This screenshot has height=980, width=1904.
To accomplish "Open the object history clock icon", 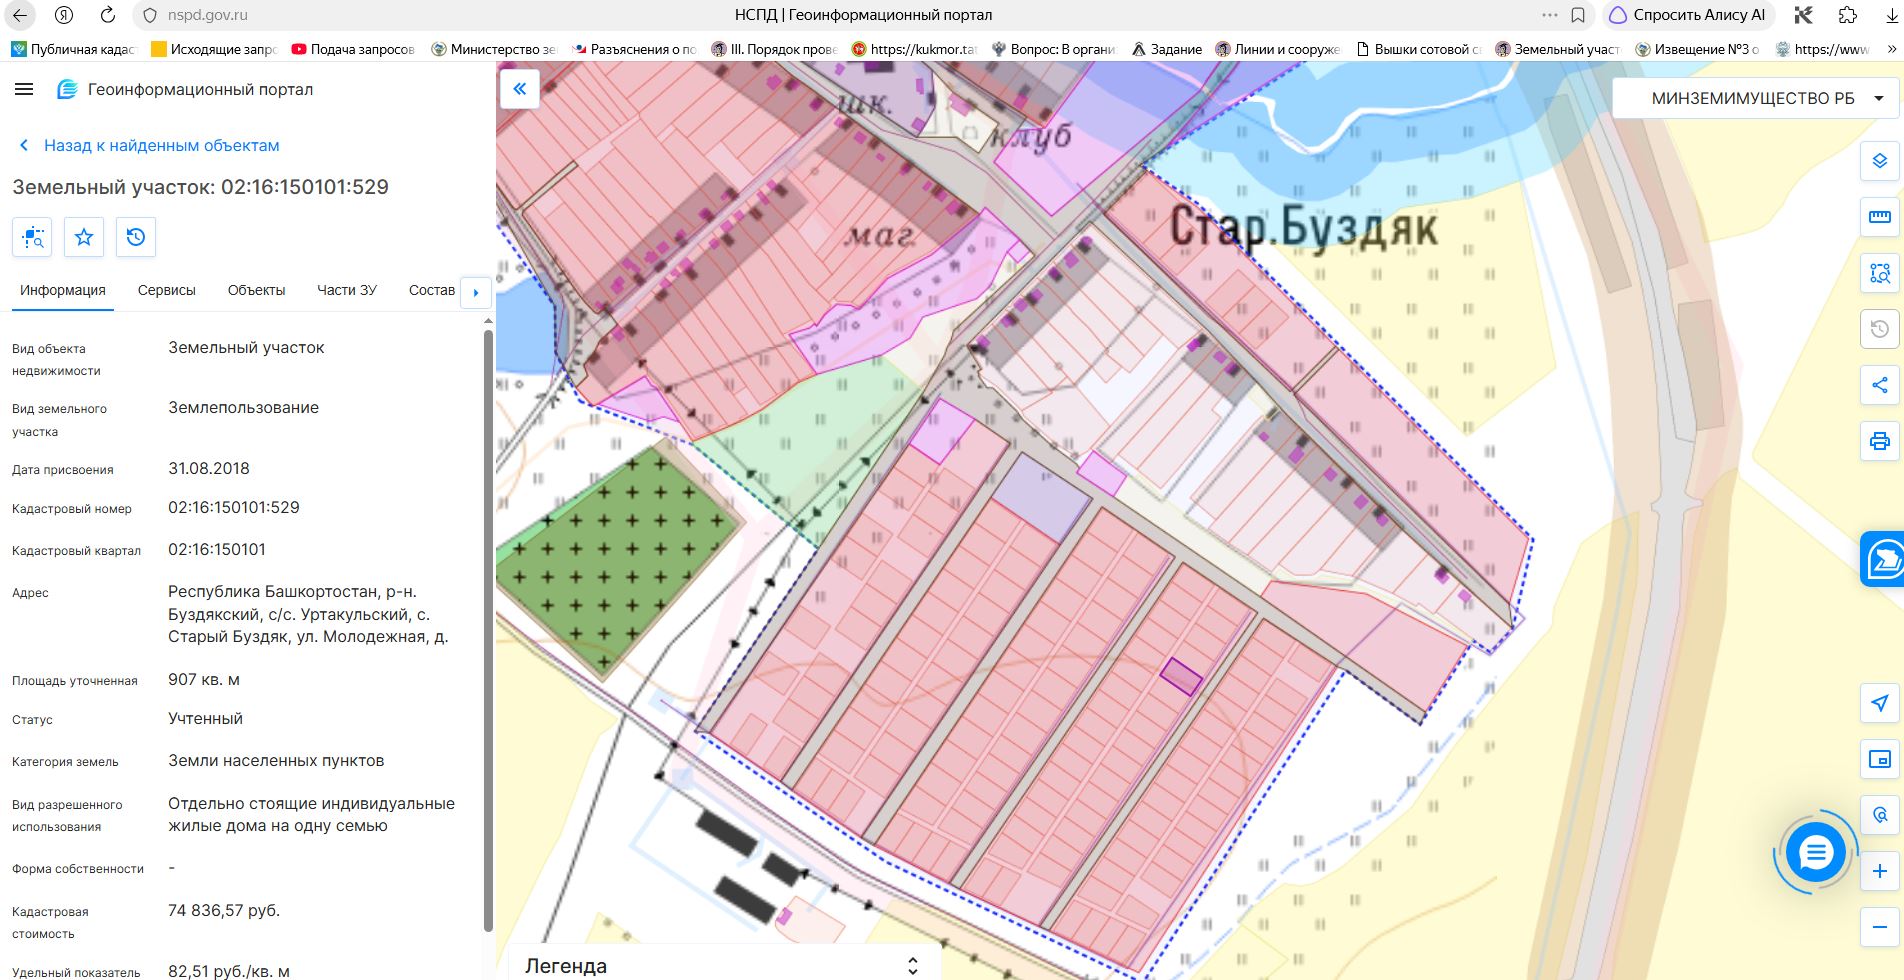I will 136,237.
